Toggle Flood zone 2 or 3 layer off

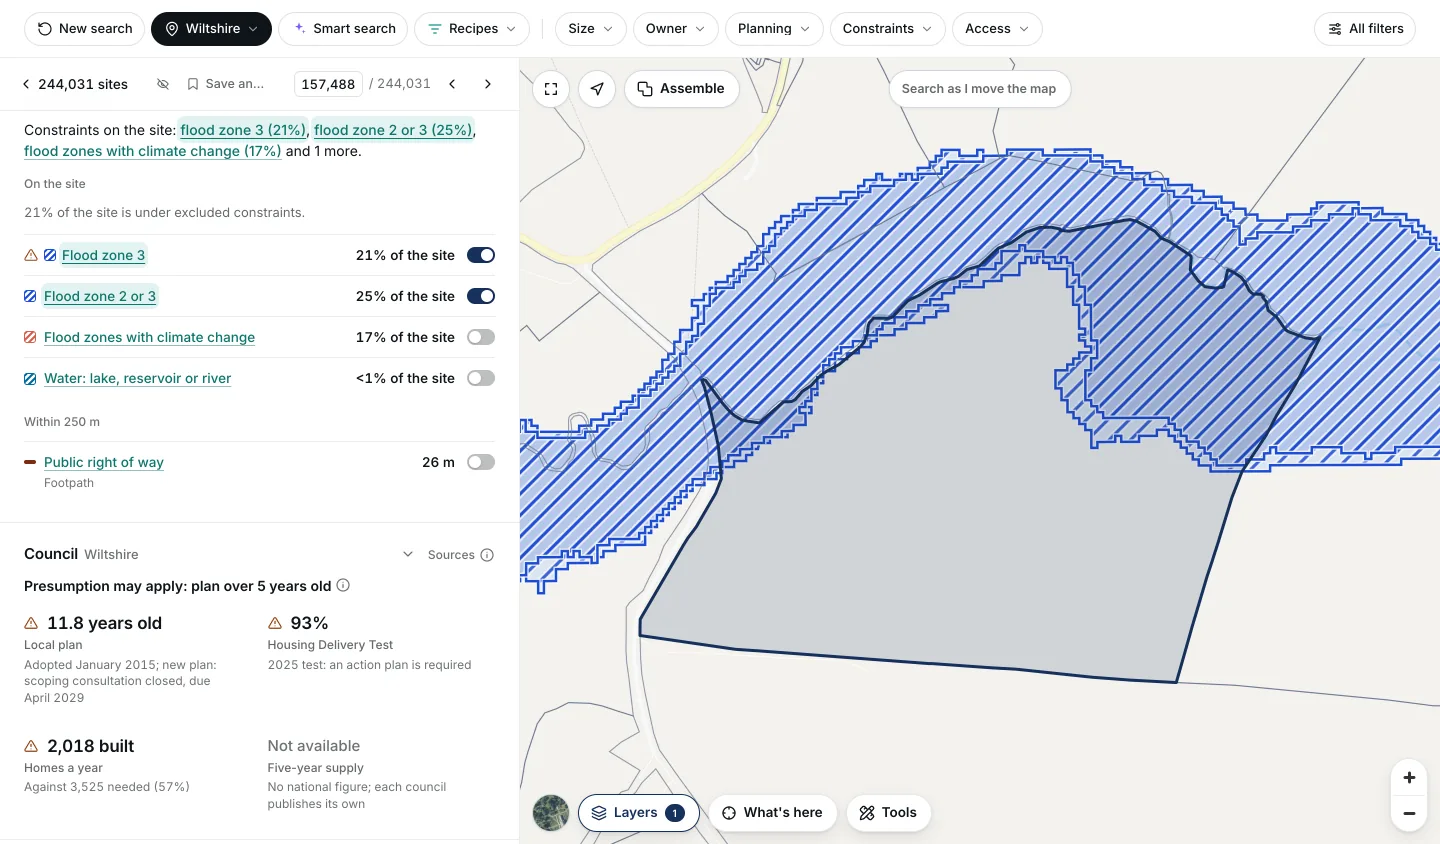coord(481,296)
